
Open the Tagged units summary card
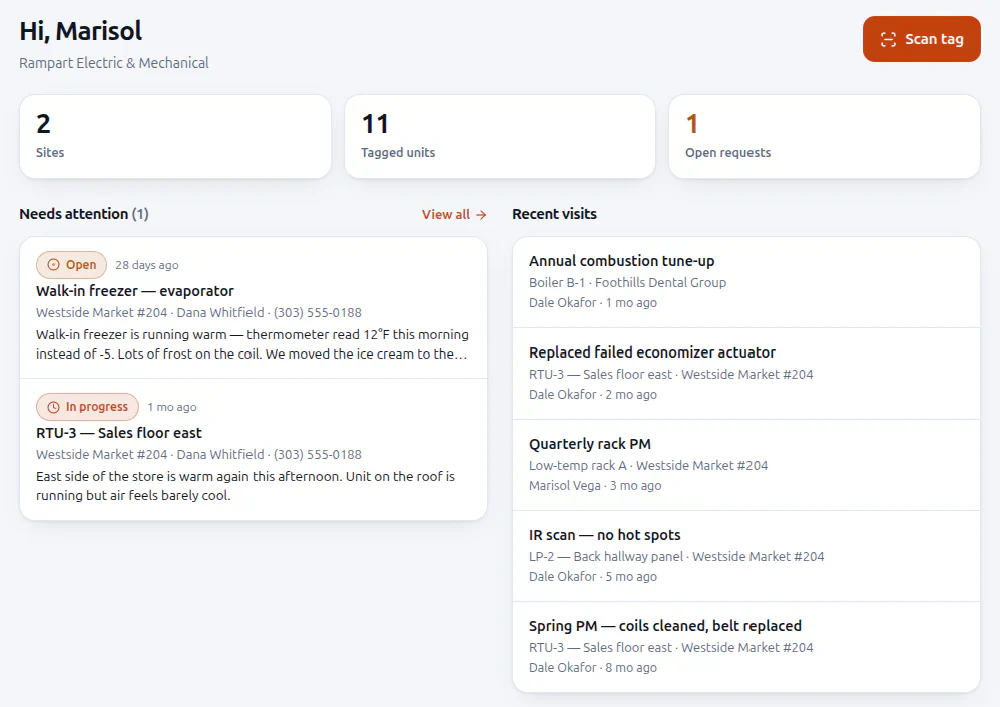click(500, 136)
